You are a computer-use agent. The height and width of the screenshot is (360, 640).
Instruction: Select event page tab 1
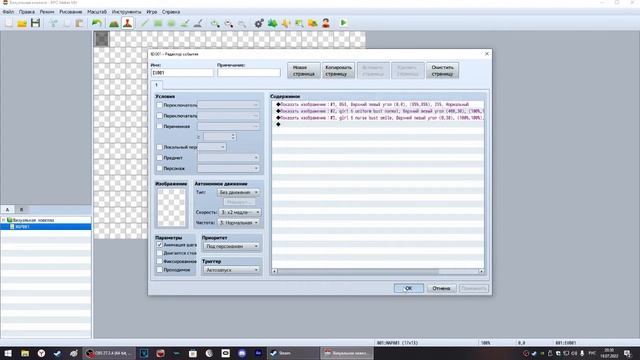click(x=156, y=85)
